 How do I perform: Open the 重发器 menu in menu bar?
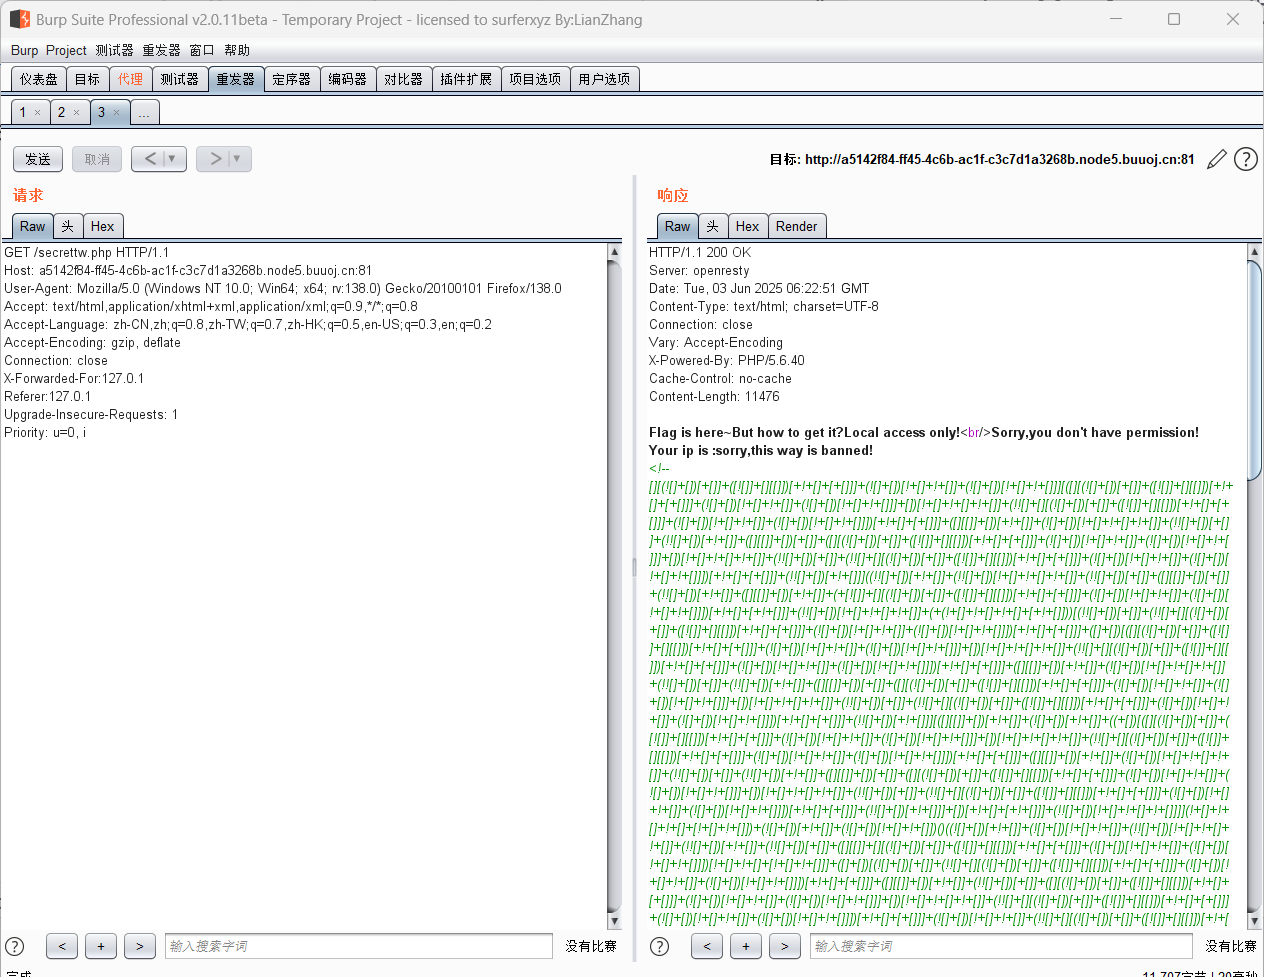tap(161, 50)
